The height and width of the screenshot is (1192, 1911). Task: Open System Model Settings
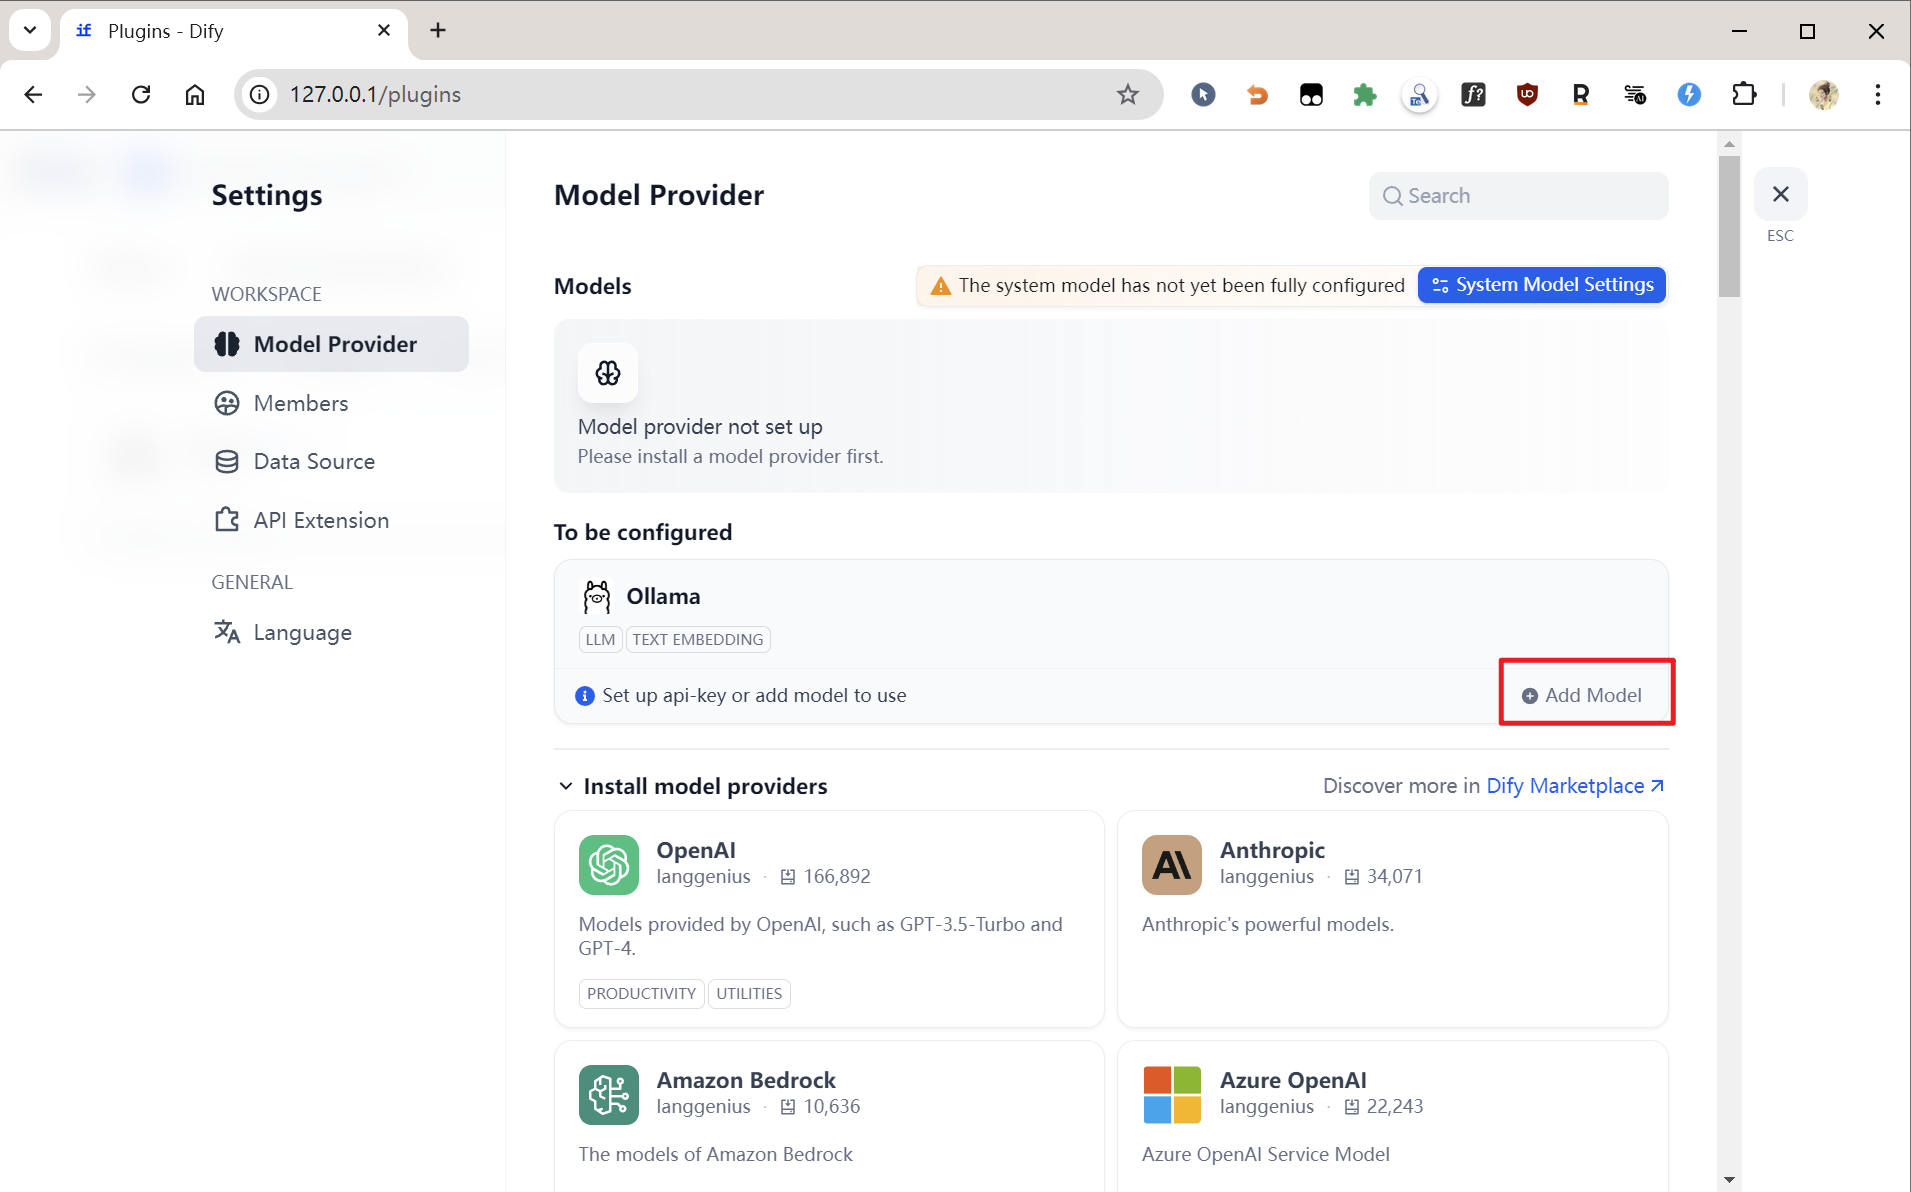[x=1542, y=285]
